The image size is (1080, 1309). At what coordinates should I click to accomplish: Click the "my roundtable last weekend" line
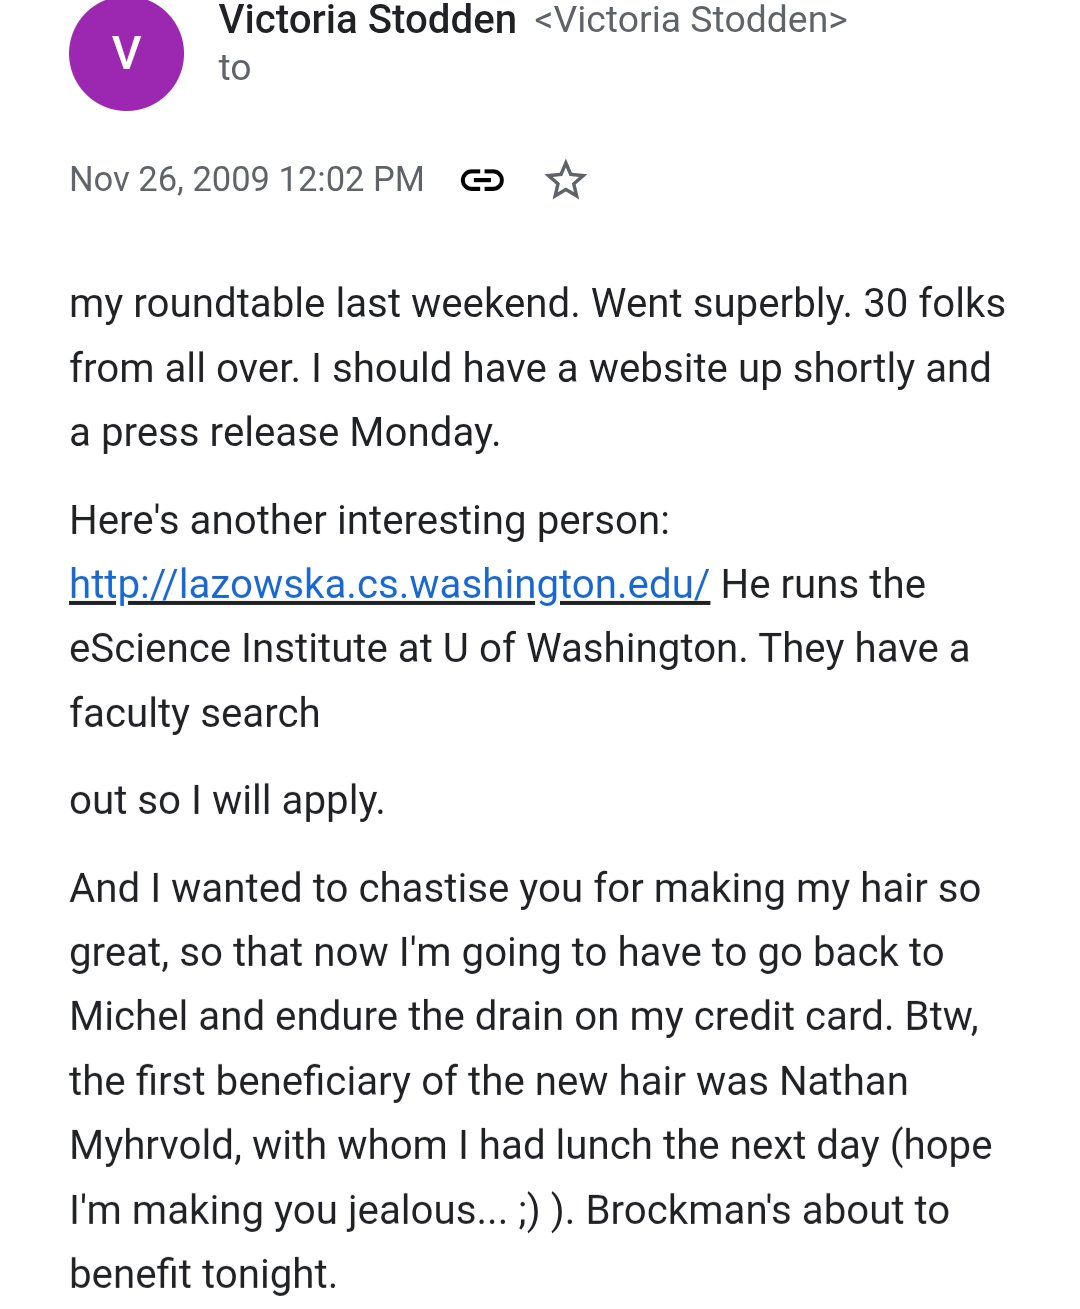pyautogui.click(x=323, y=304)
